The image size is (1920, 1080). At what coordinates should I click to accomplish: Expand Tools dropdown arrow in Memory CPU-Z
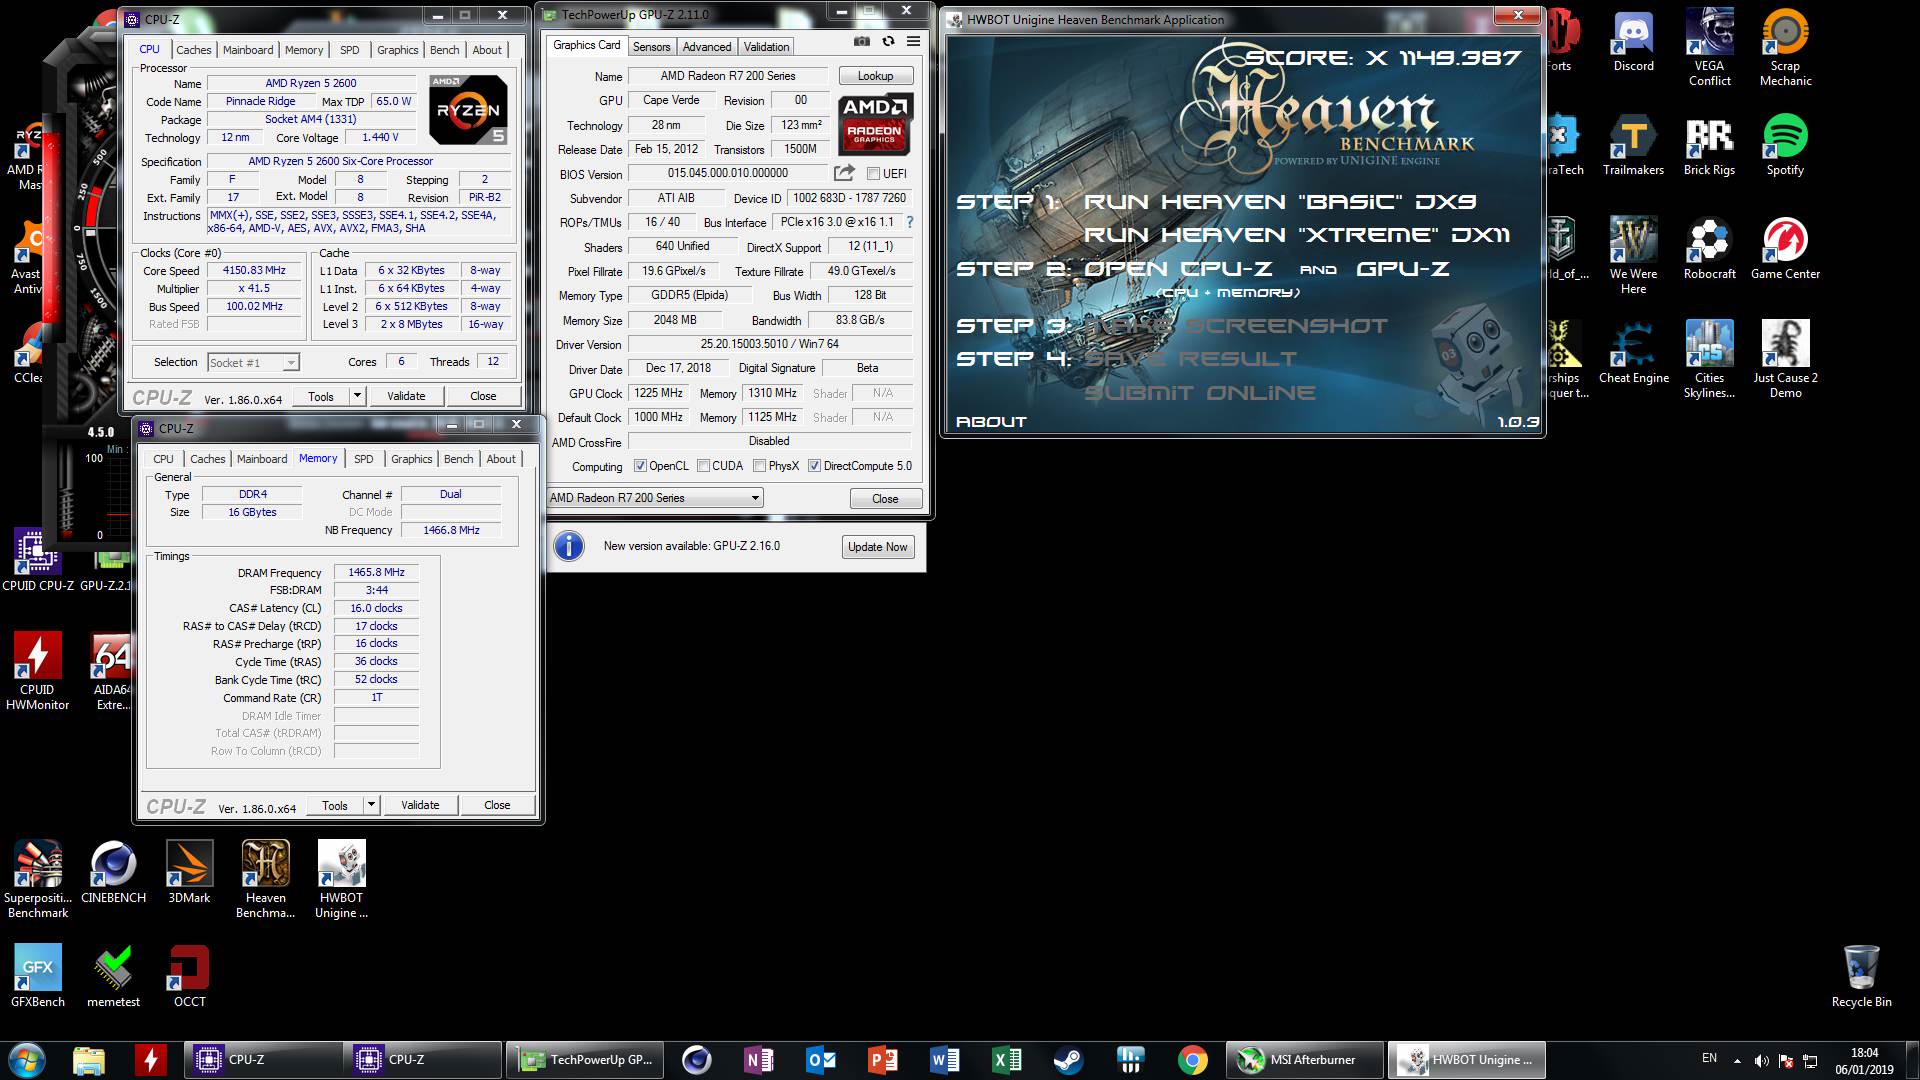tap(371, 805)
